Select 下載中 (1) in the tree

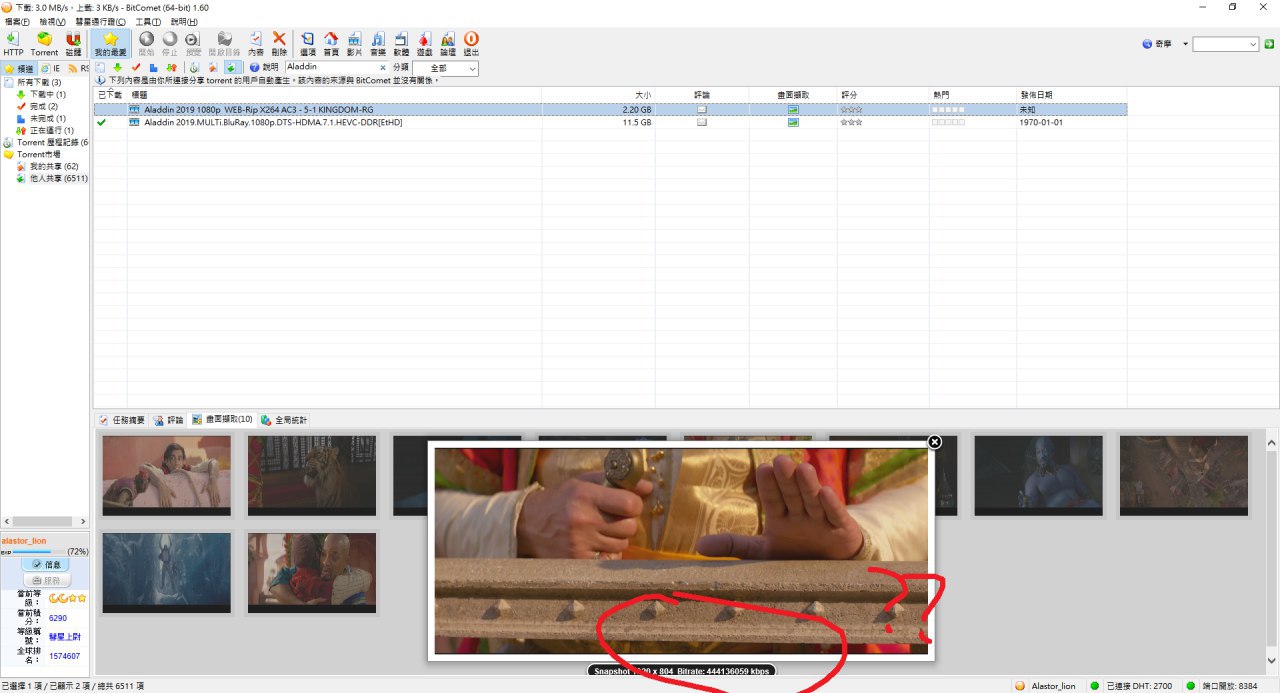(x=41, y=94)
